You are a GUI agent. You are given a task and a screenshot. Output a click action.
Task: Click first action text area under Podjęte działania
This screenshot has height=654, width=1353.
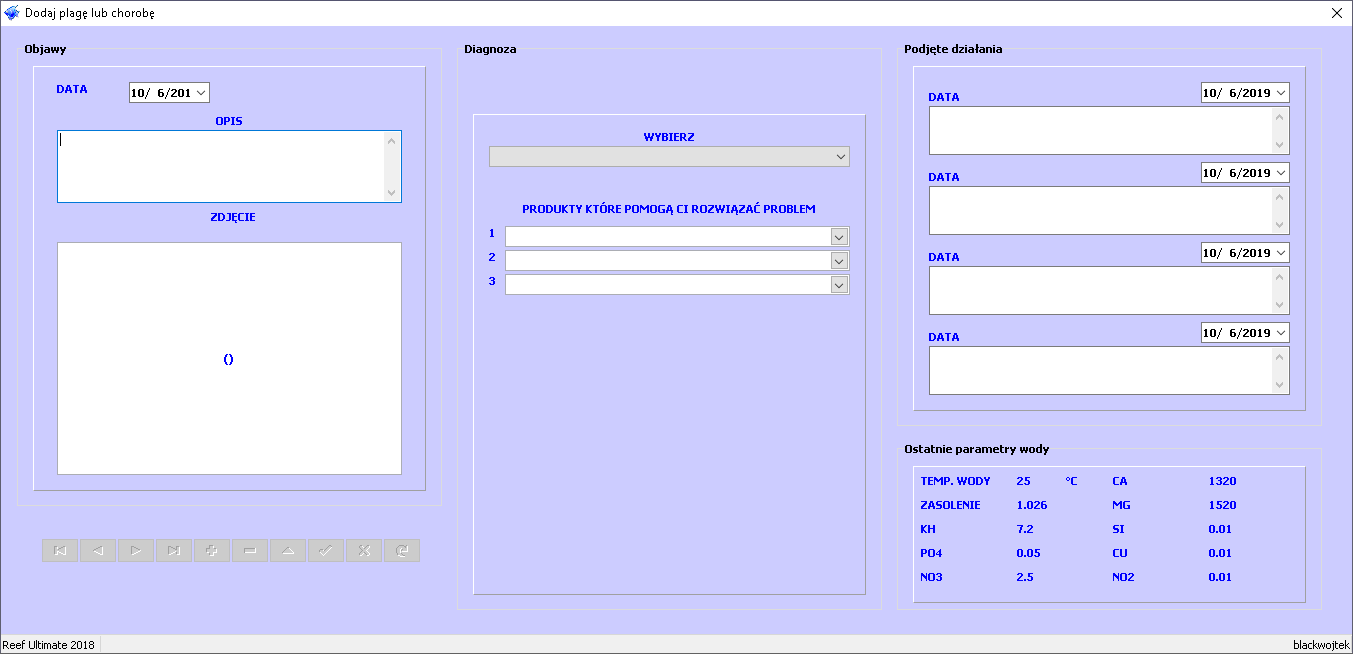click(x=1100, y=131)
